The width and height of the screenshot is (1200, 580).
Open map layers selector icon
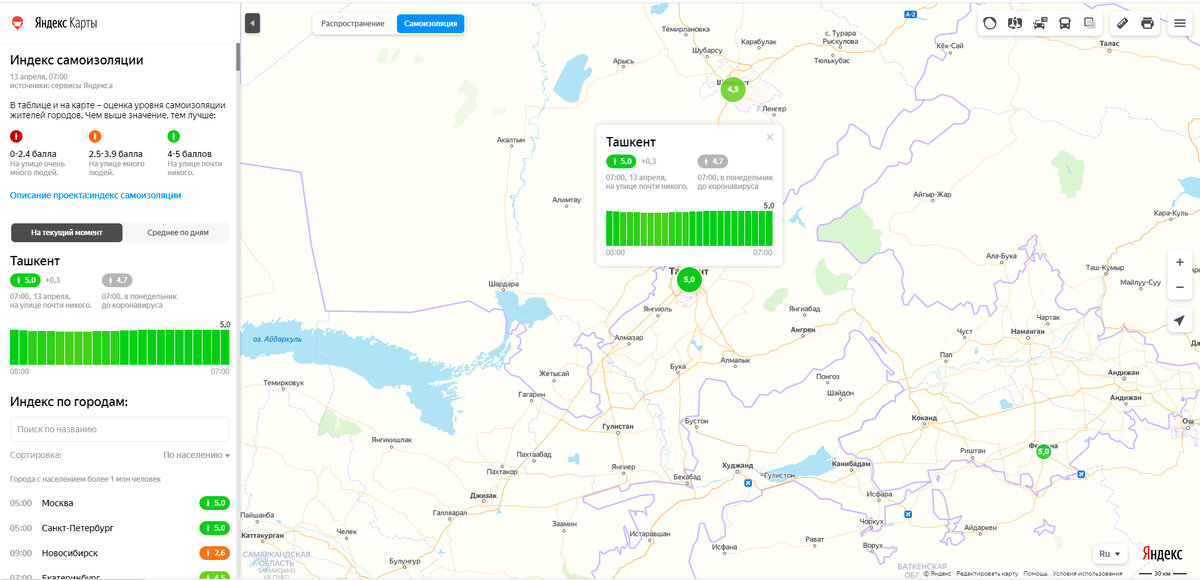point(1090,23)
